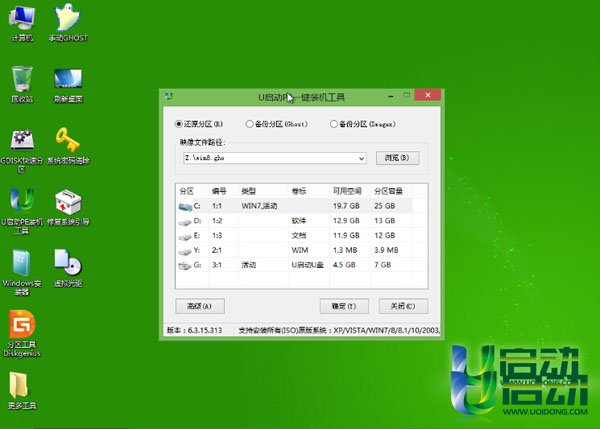
Task: Click the 浏览 (B) browse button
Action: click(397, 158)
